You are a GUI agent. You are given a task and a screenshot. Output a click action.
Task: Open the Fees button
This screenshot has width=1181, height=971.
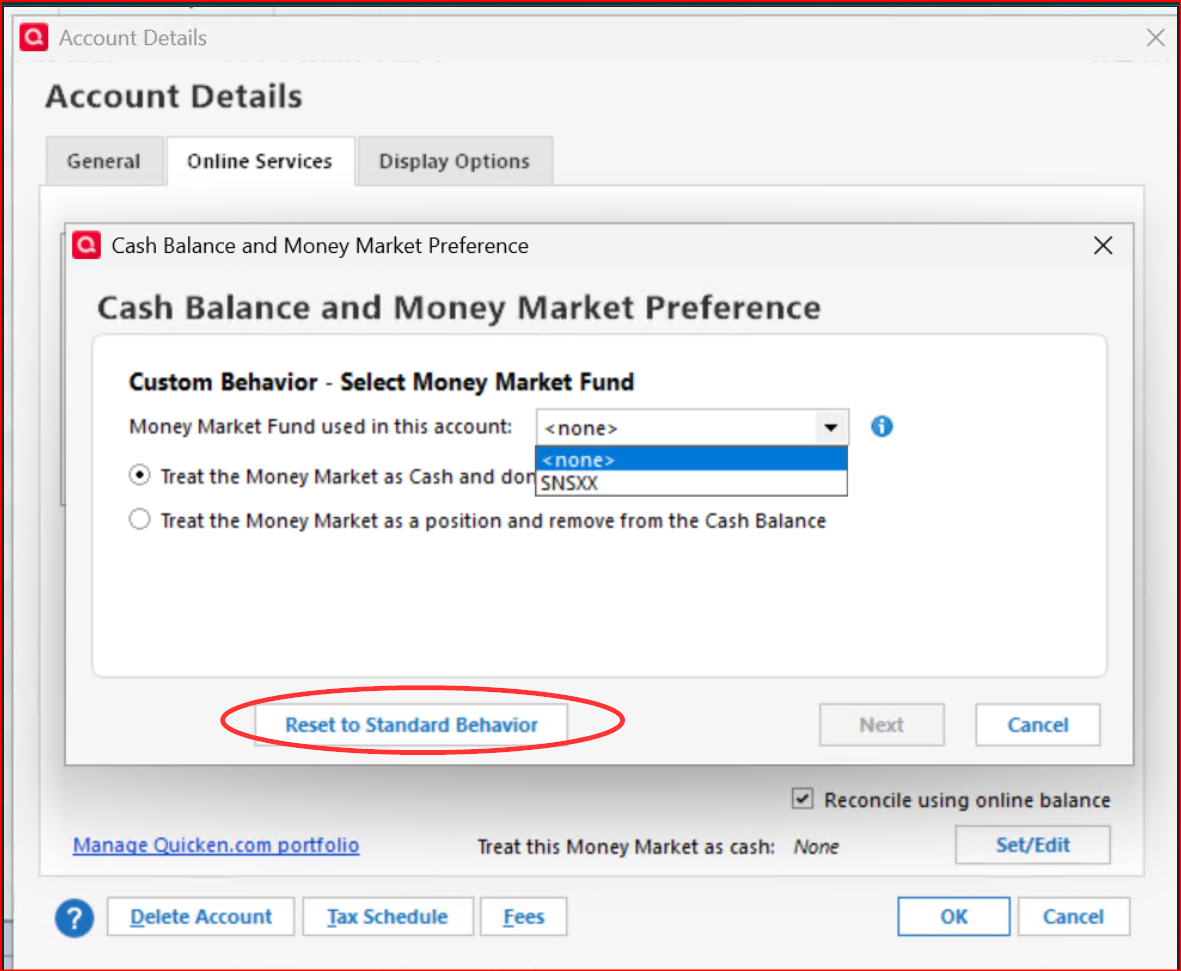523,917
